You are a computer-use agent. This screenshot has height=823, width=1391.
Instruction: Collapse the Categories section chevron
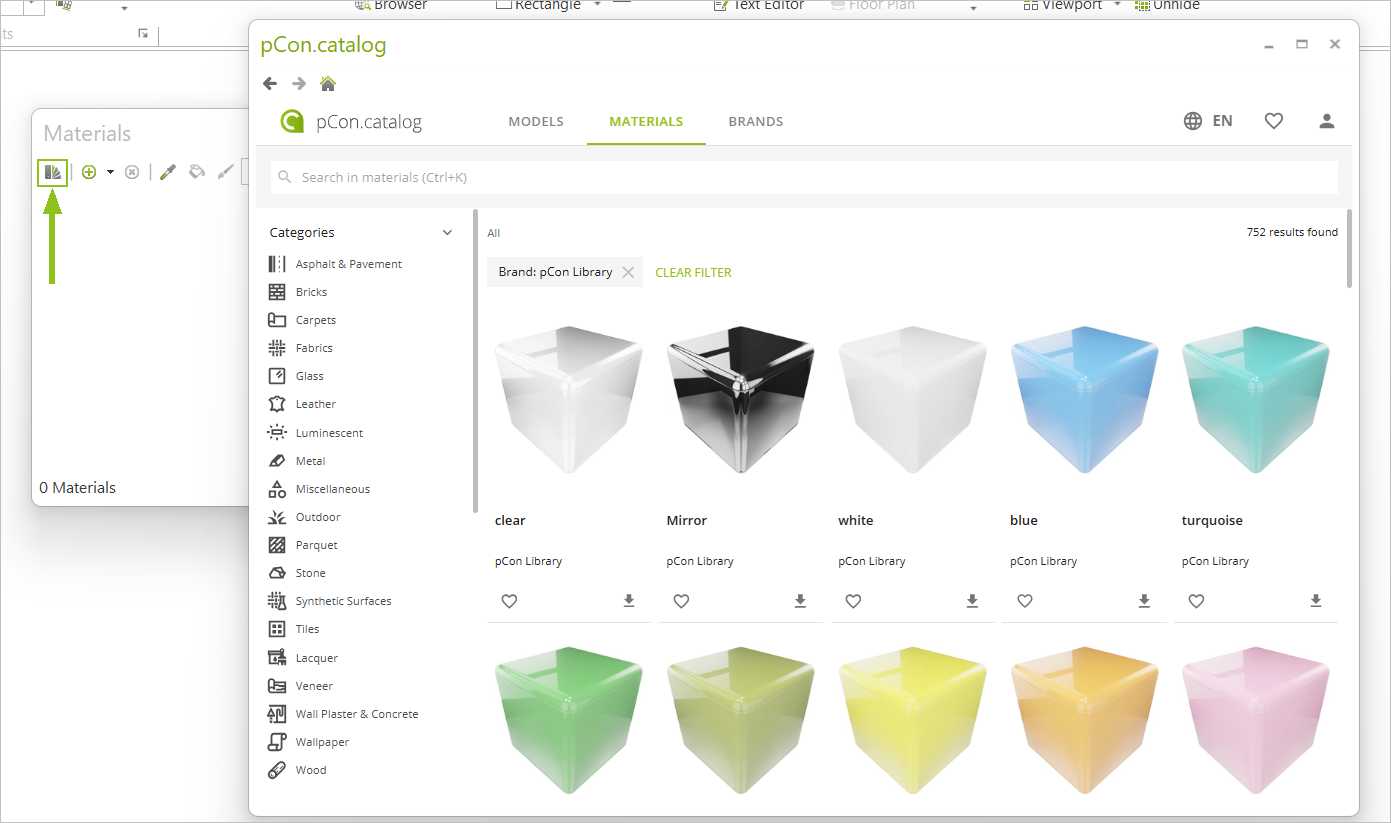pyautogui.click(x=447, y=233)
